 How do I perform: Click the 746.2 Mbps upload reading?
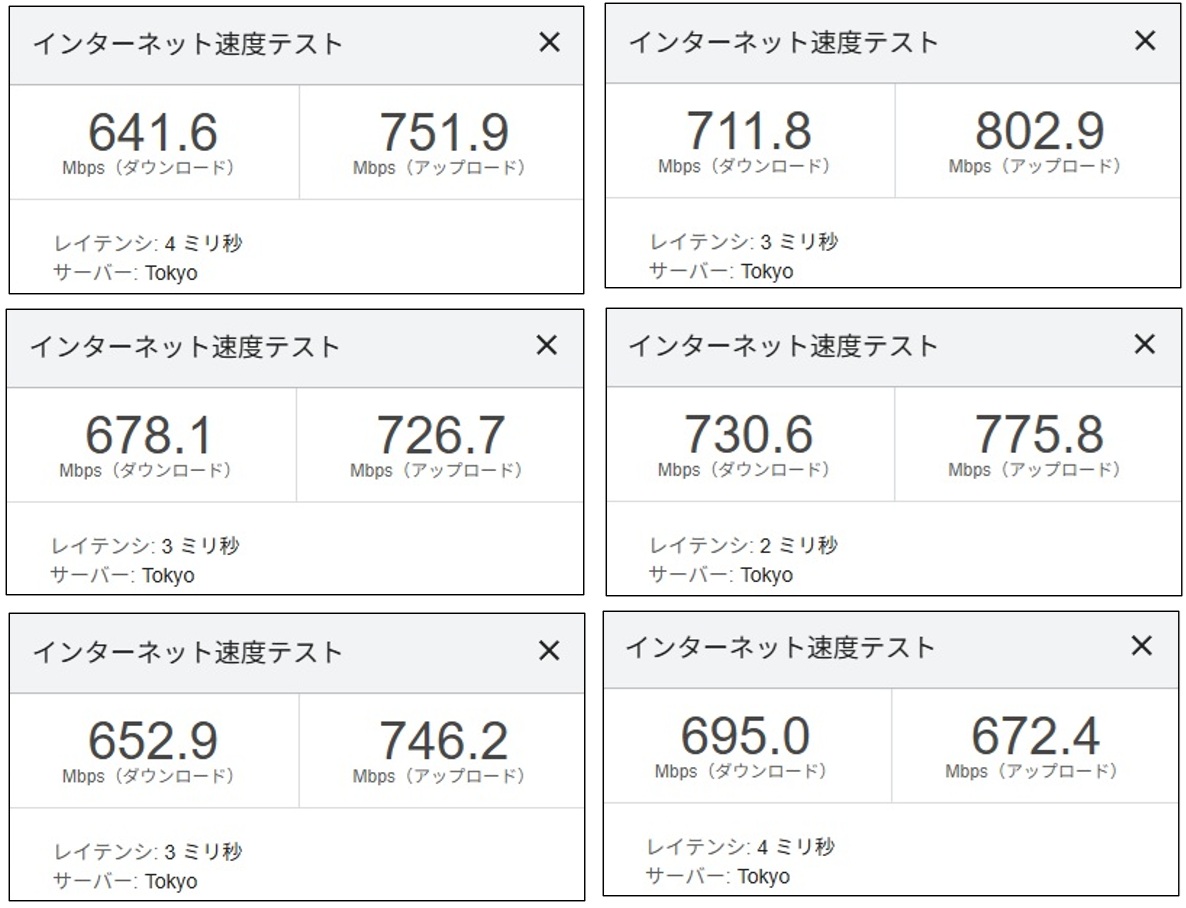(443, 742)
